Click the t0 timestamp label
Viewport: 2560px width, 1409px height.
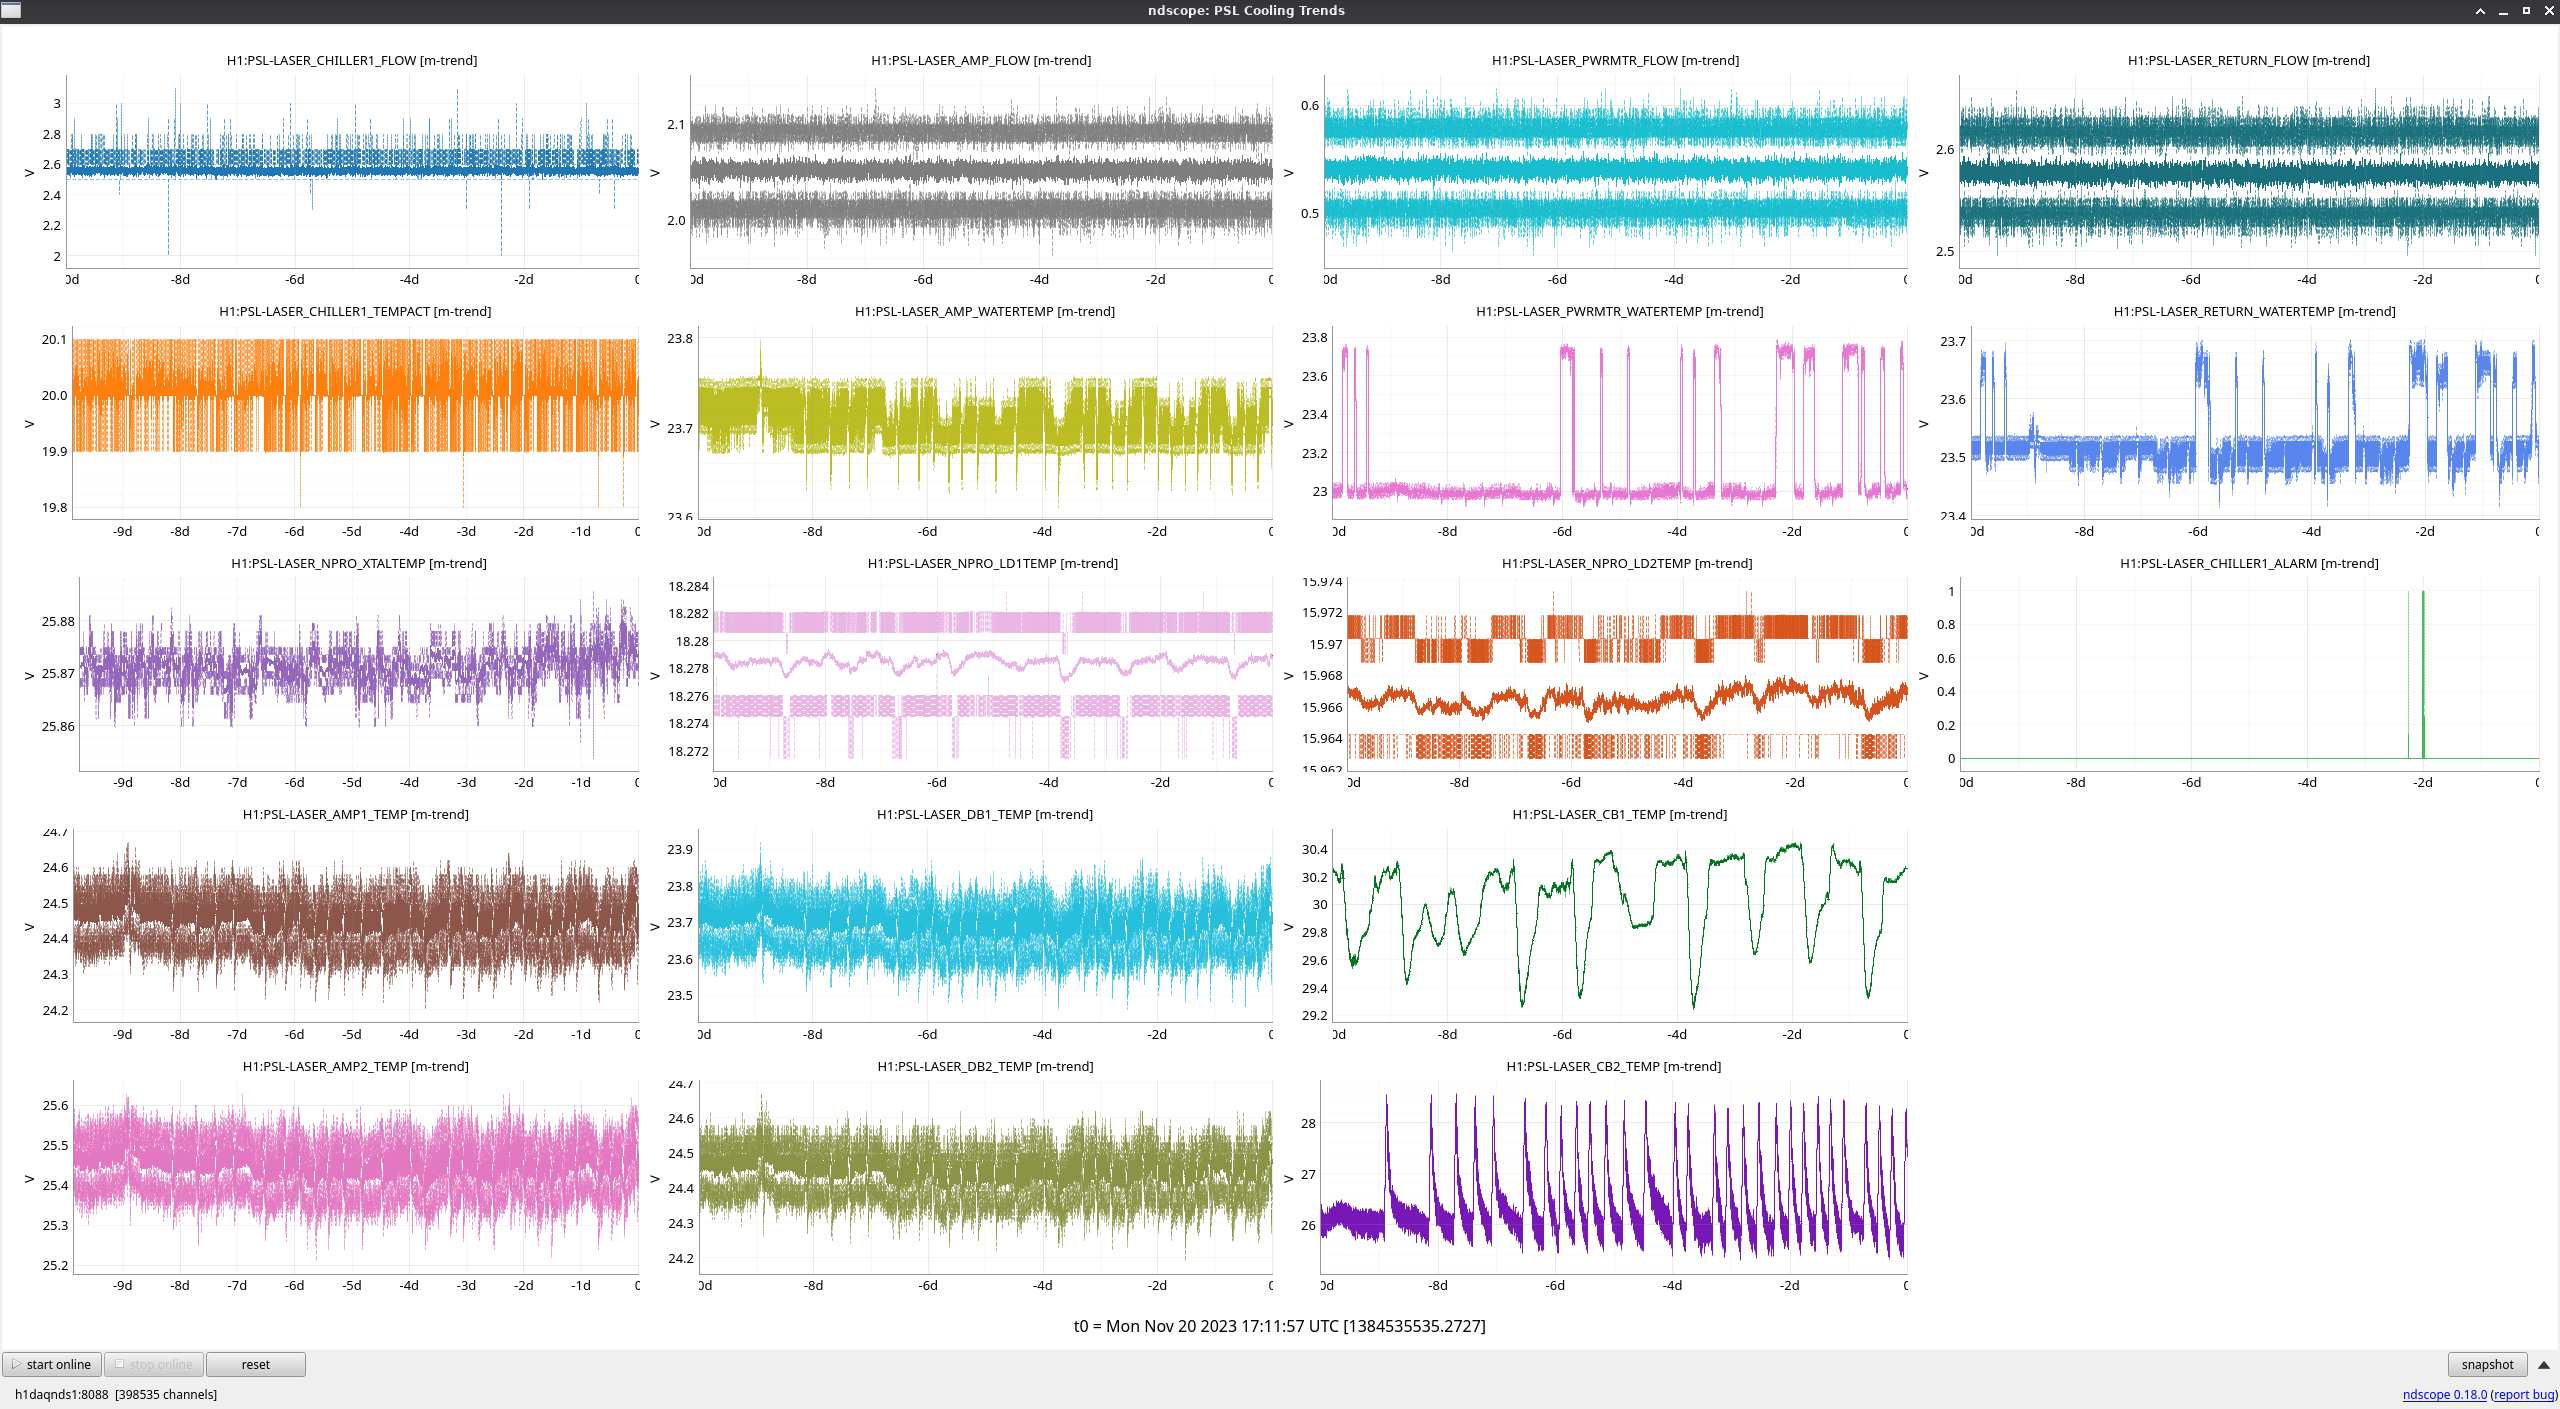(1279, 1326)
